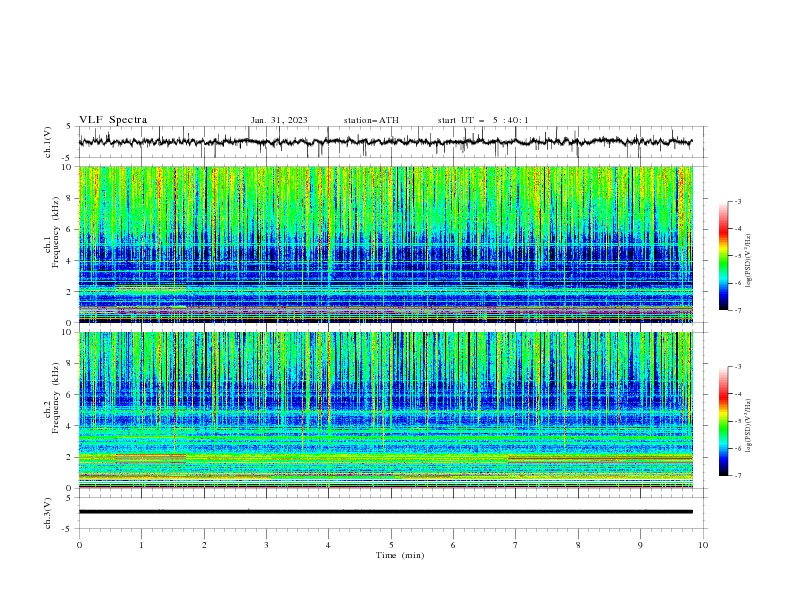Click the "ch.3(V)" waveform axis label

point(48,513)
